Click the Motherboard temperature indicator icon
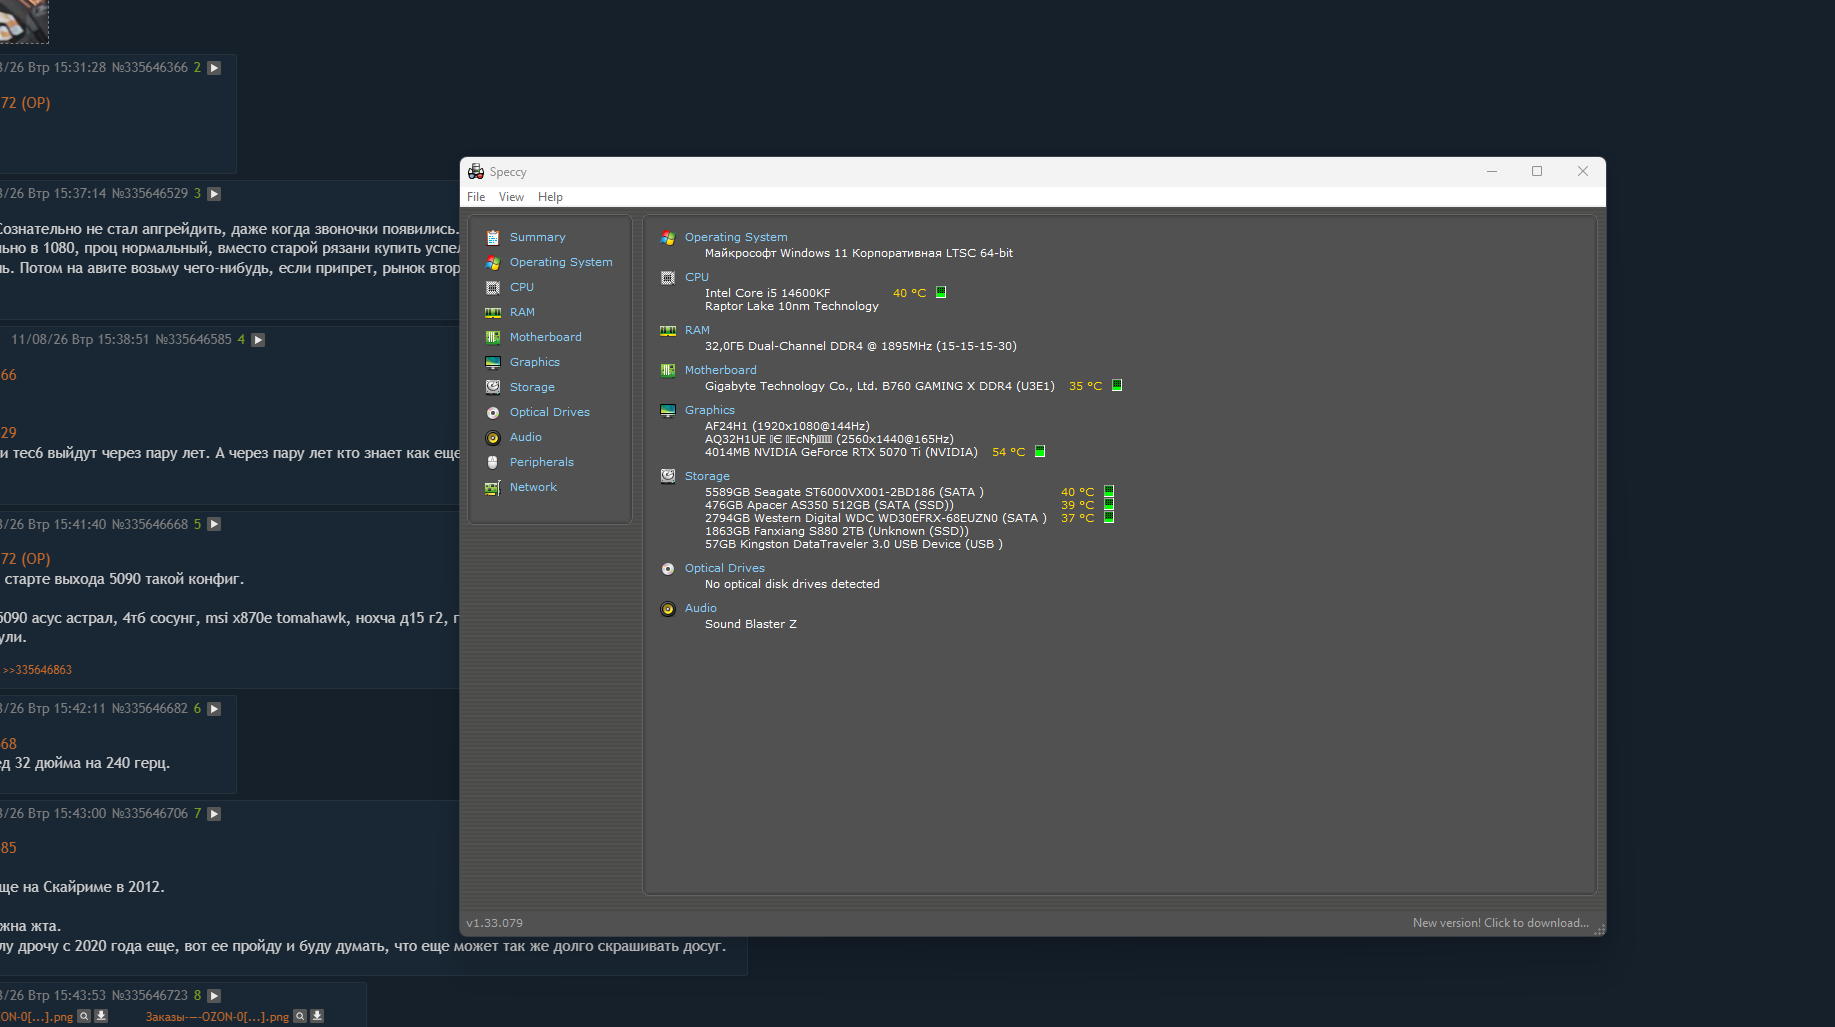 point(1117,385)
